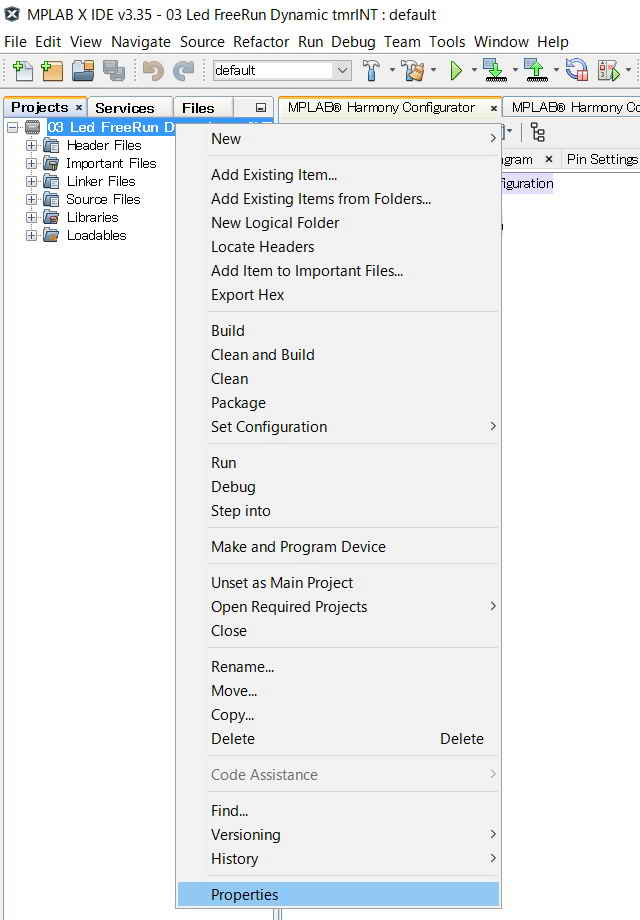Click the Undo toolbar icon
This screenshot has height=920, width=640.
click(152, 71)
